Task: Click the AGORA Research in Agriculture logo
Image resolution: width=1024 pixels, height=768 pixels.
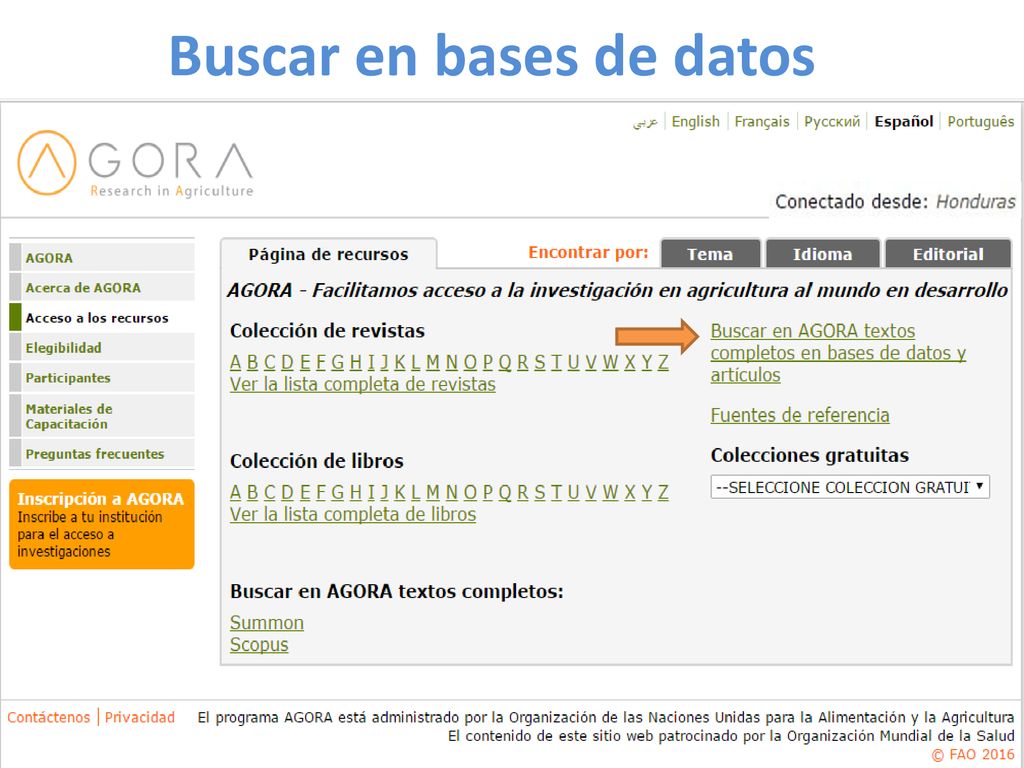Action: (x=135, y=163)
